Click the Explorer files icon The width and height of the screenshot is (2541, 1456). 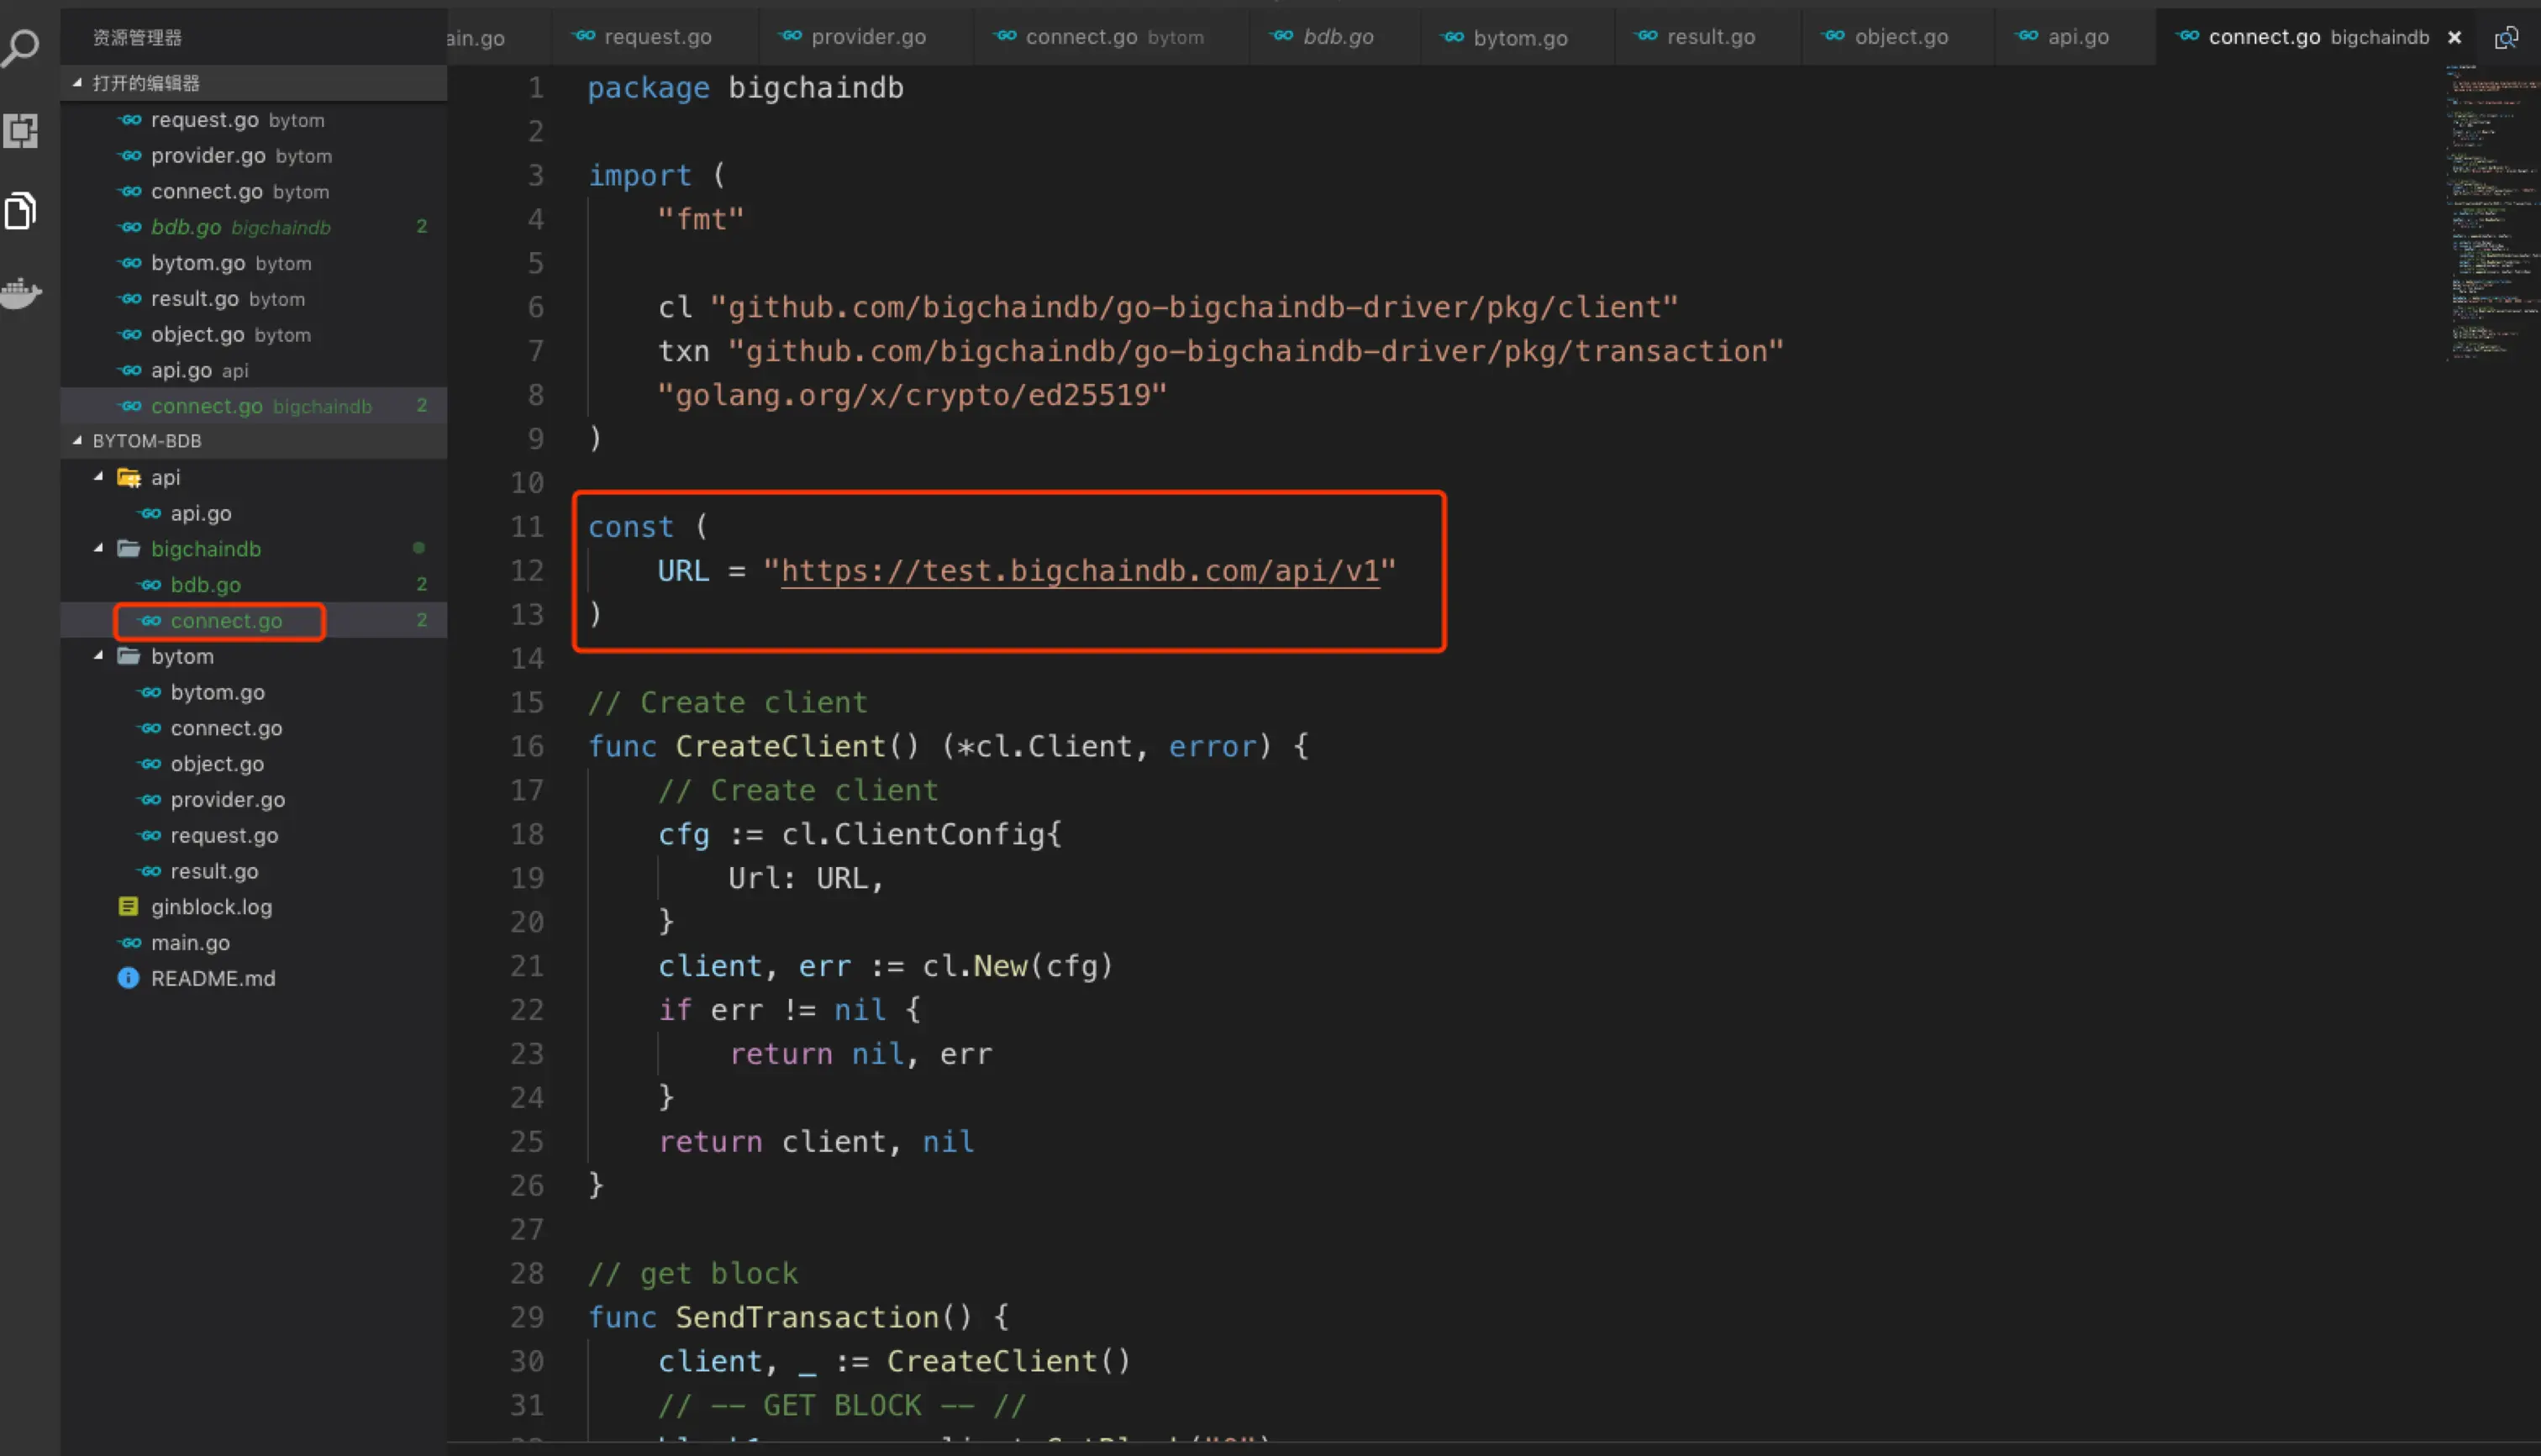point(20,211)
